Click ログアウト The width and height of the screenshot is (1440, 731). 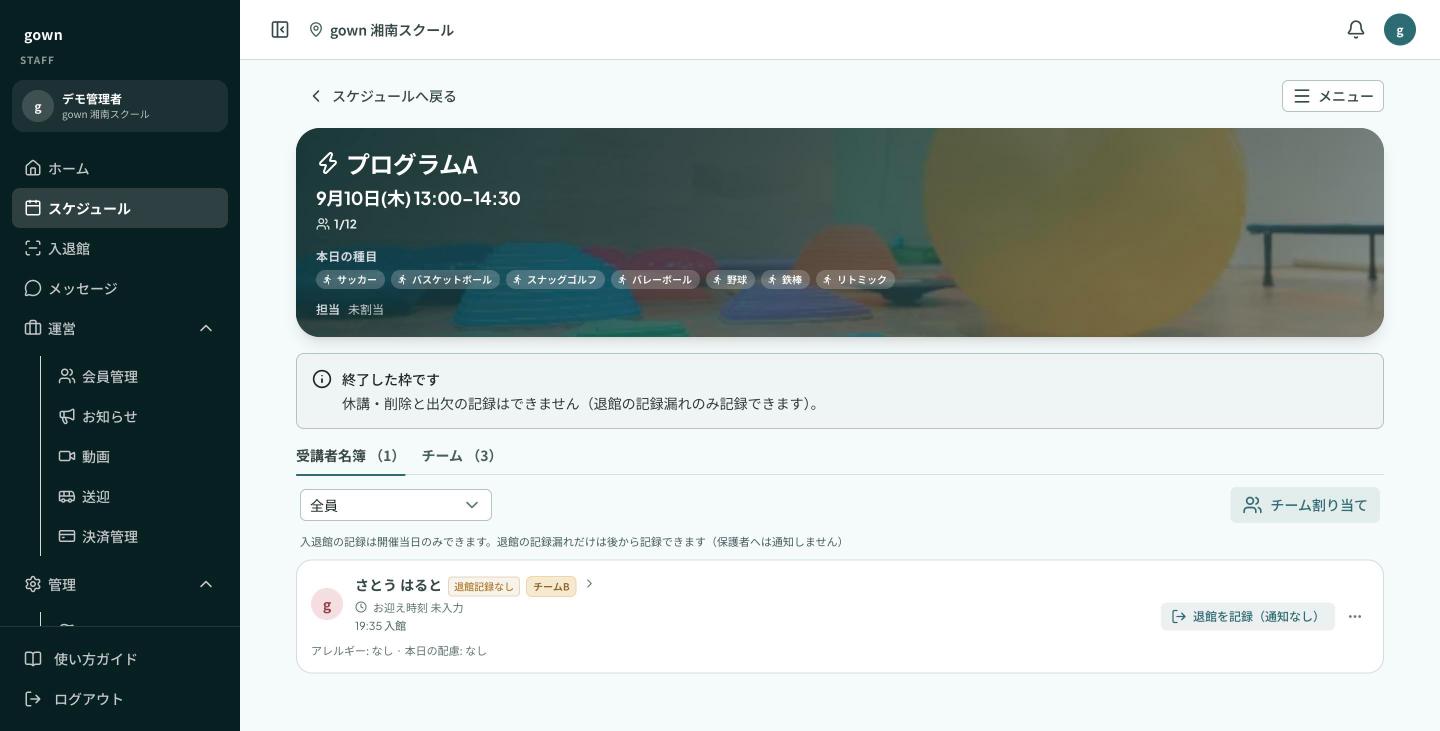[120, 699]
